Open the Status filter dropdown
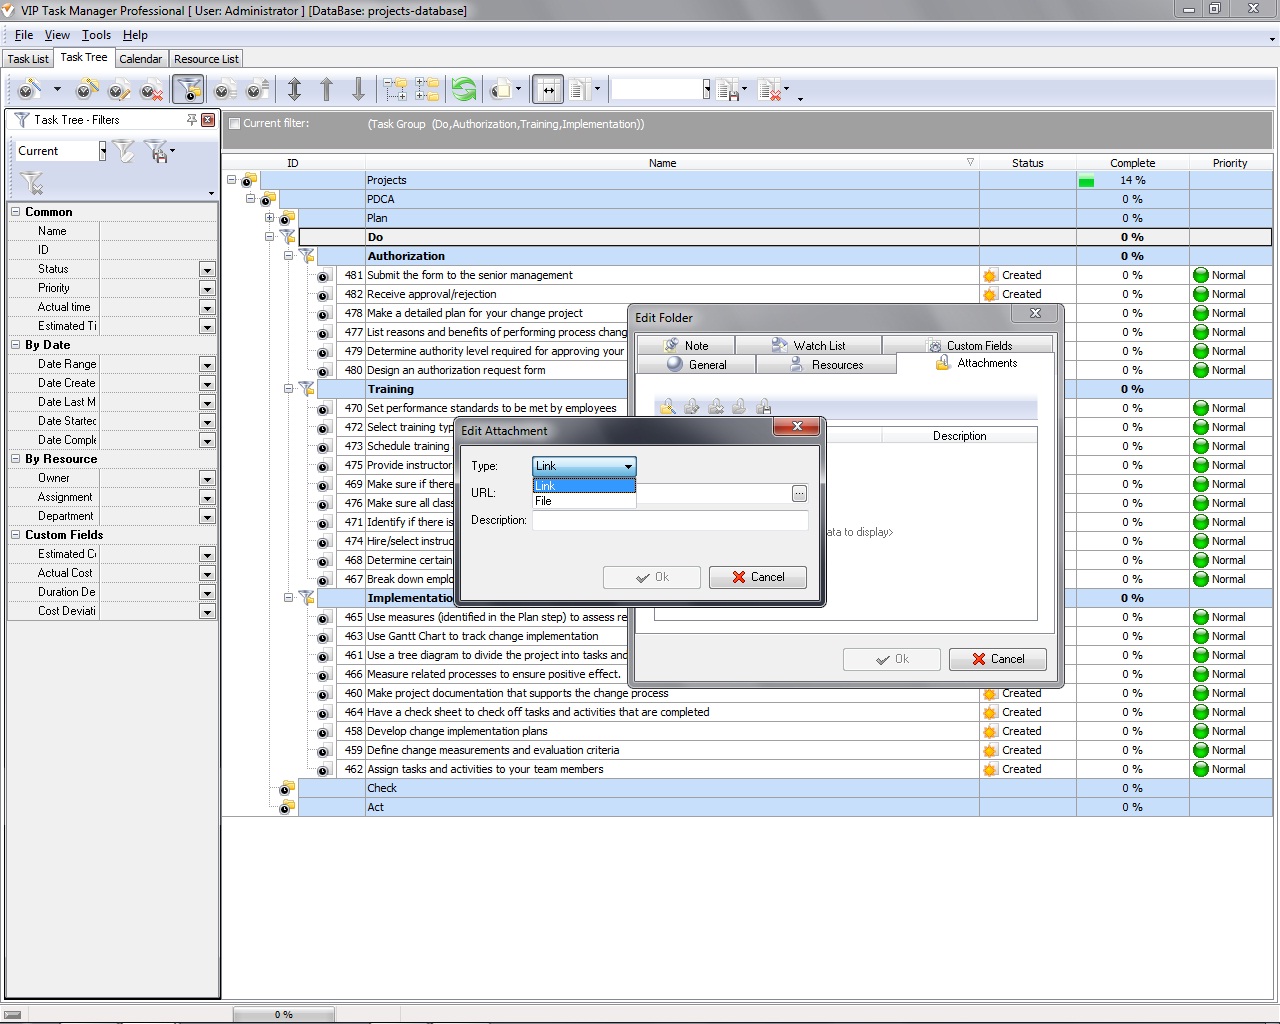Viewport: 1280px width, 1024px height. coord(207,270)
